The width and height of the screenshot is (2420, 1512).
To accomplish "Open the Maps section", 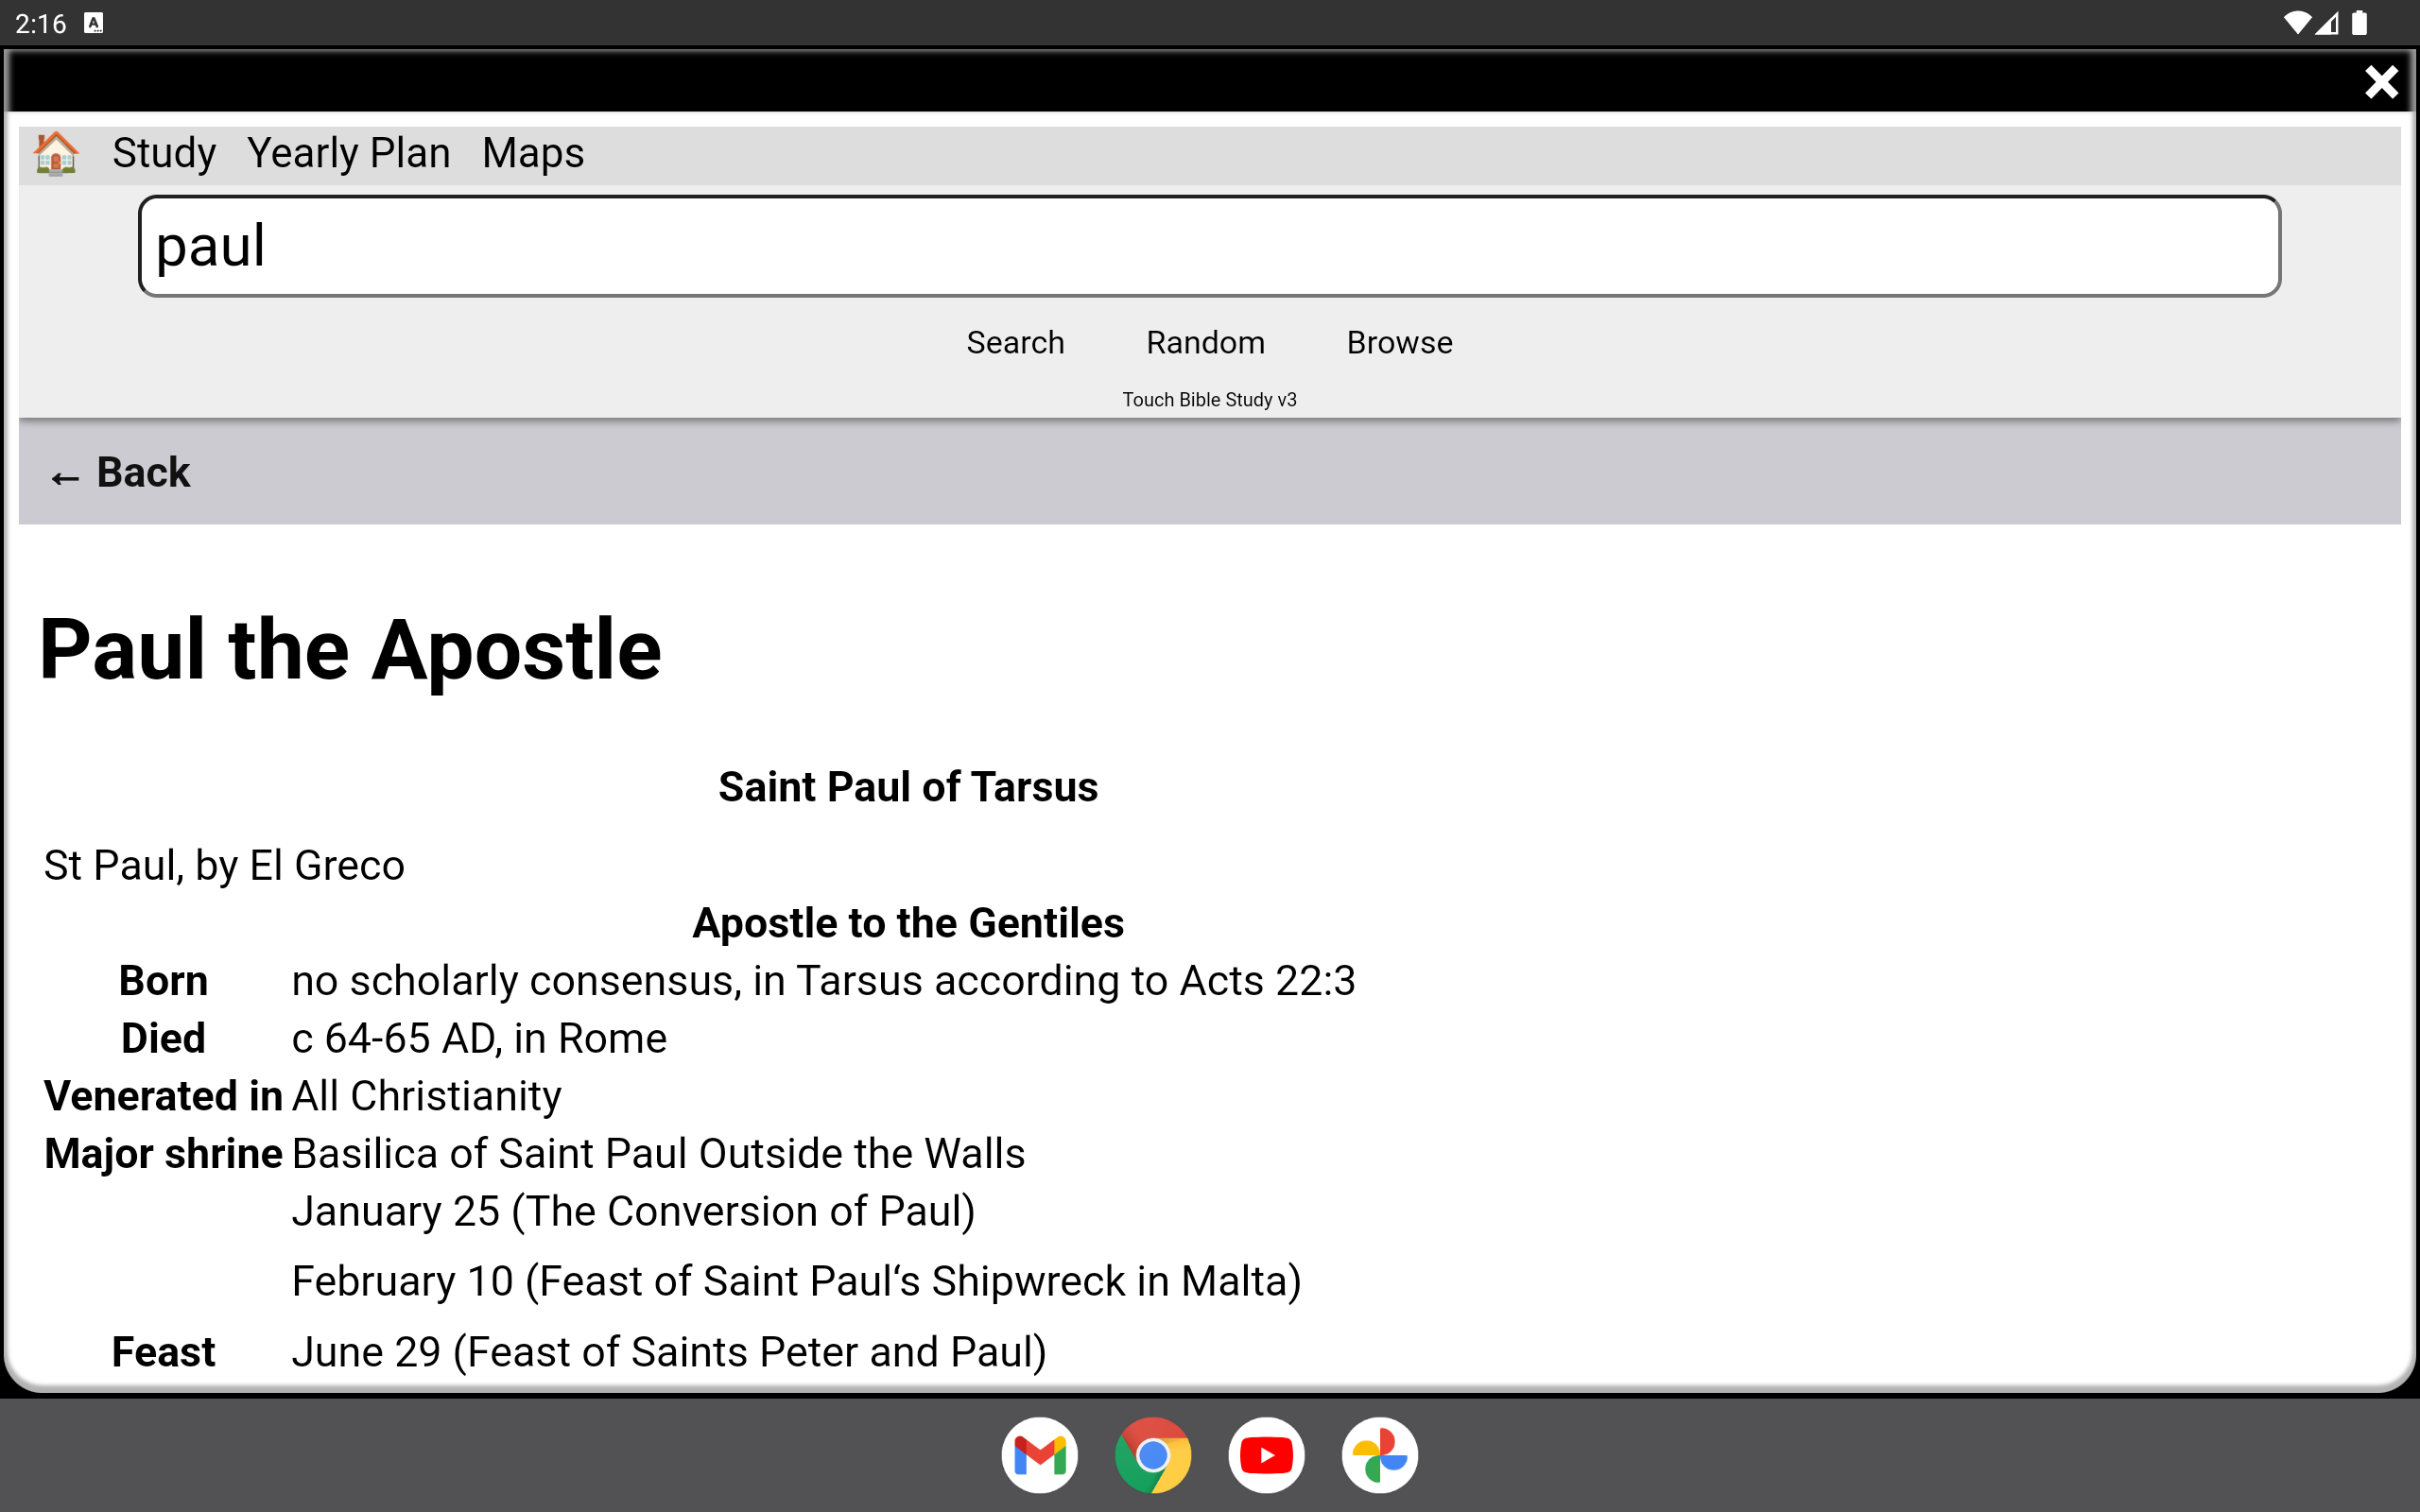I will 532,152.
